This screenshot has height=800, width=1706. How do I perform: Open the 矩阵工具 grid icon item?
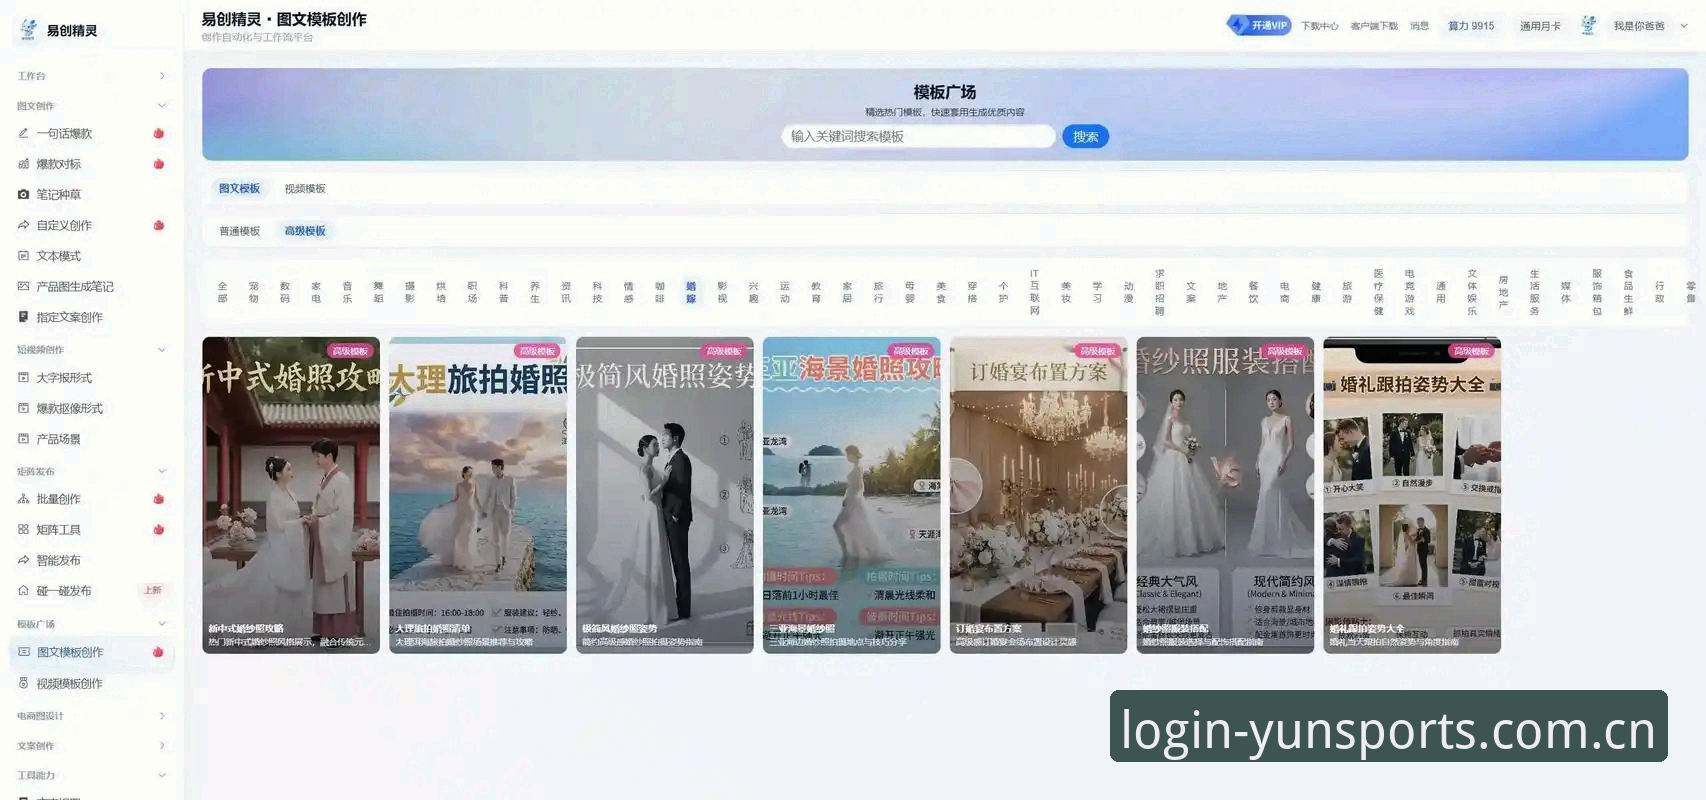[23, 530]
